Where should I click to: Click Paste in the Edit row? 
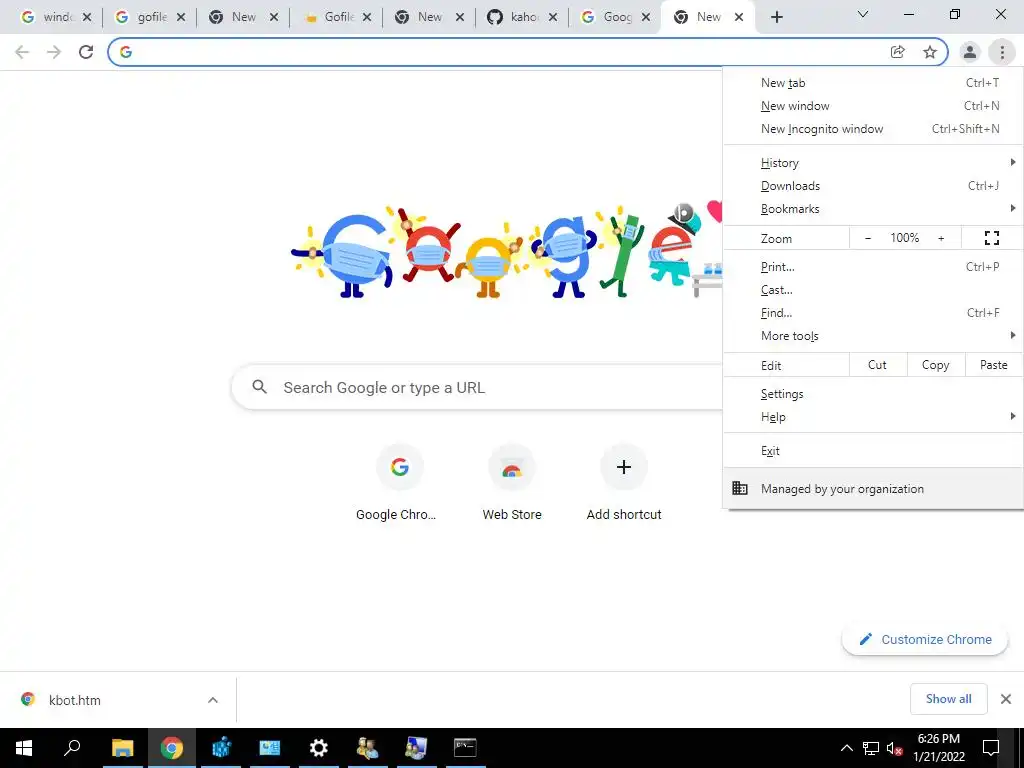click(993, 365)
